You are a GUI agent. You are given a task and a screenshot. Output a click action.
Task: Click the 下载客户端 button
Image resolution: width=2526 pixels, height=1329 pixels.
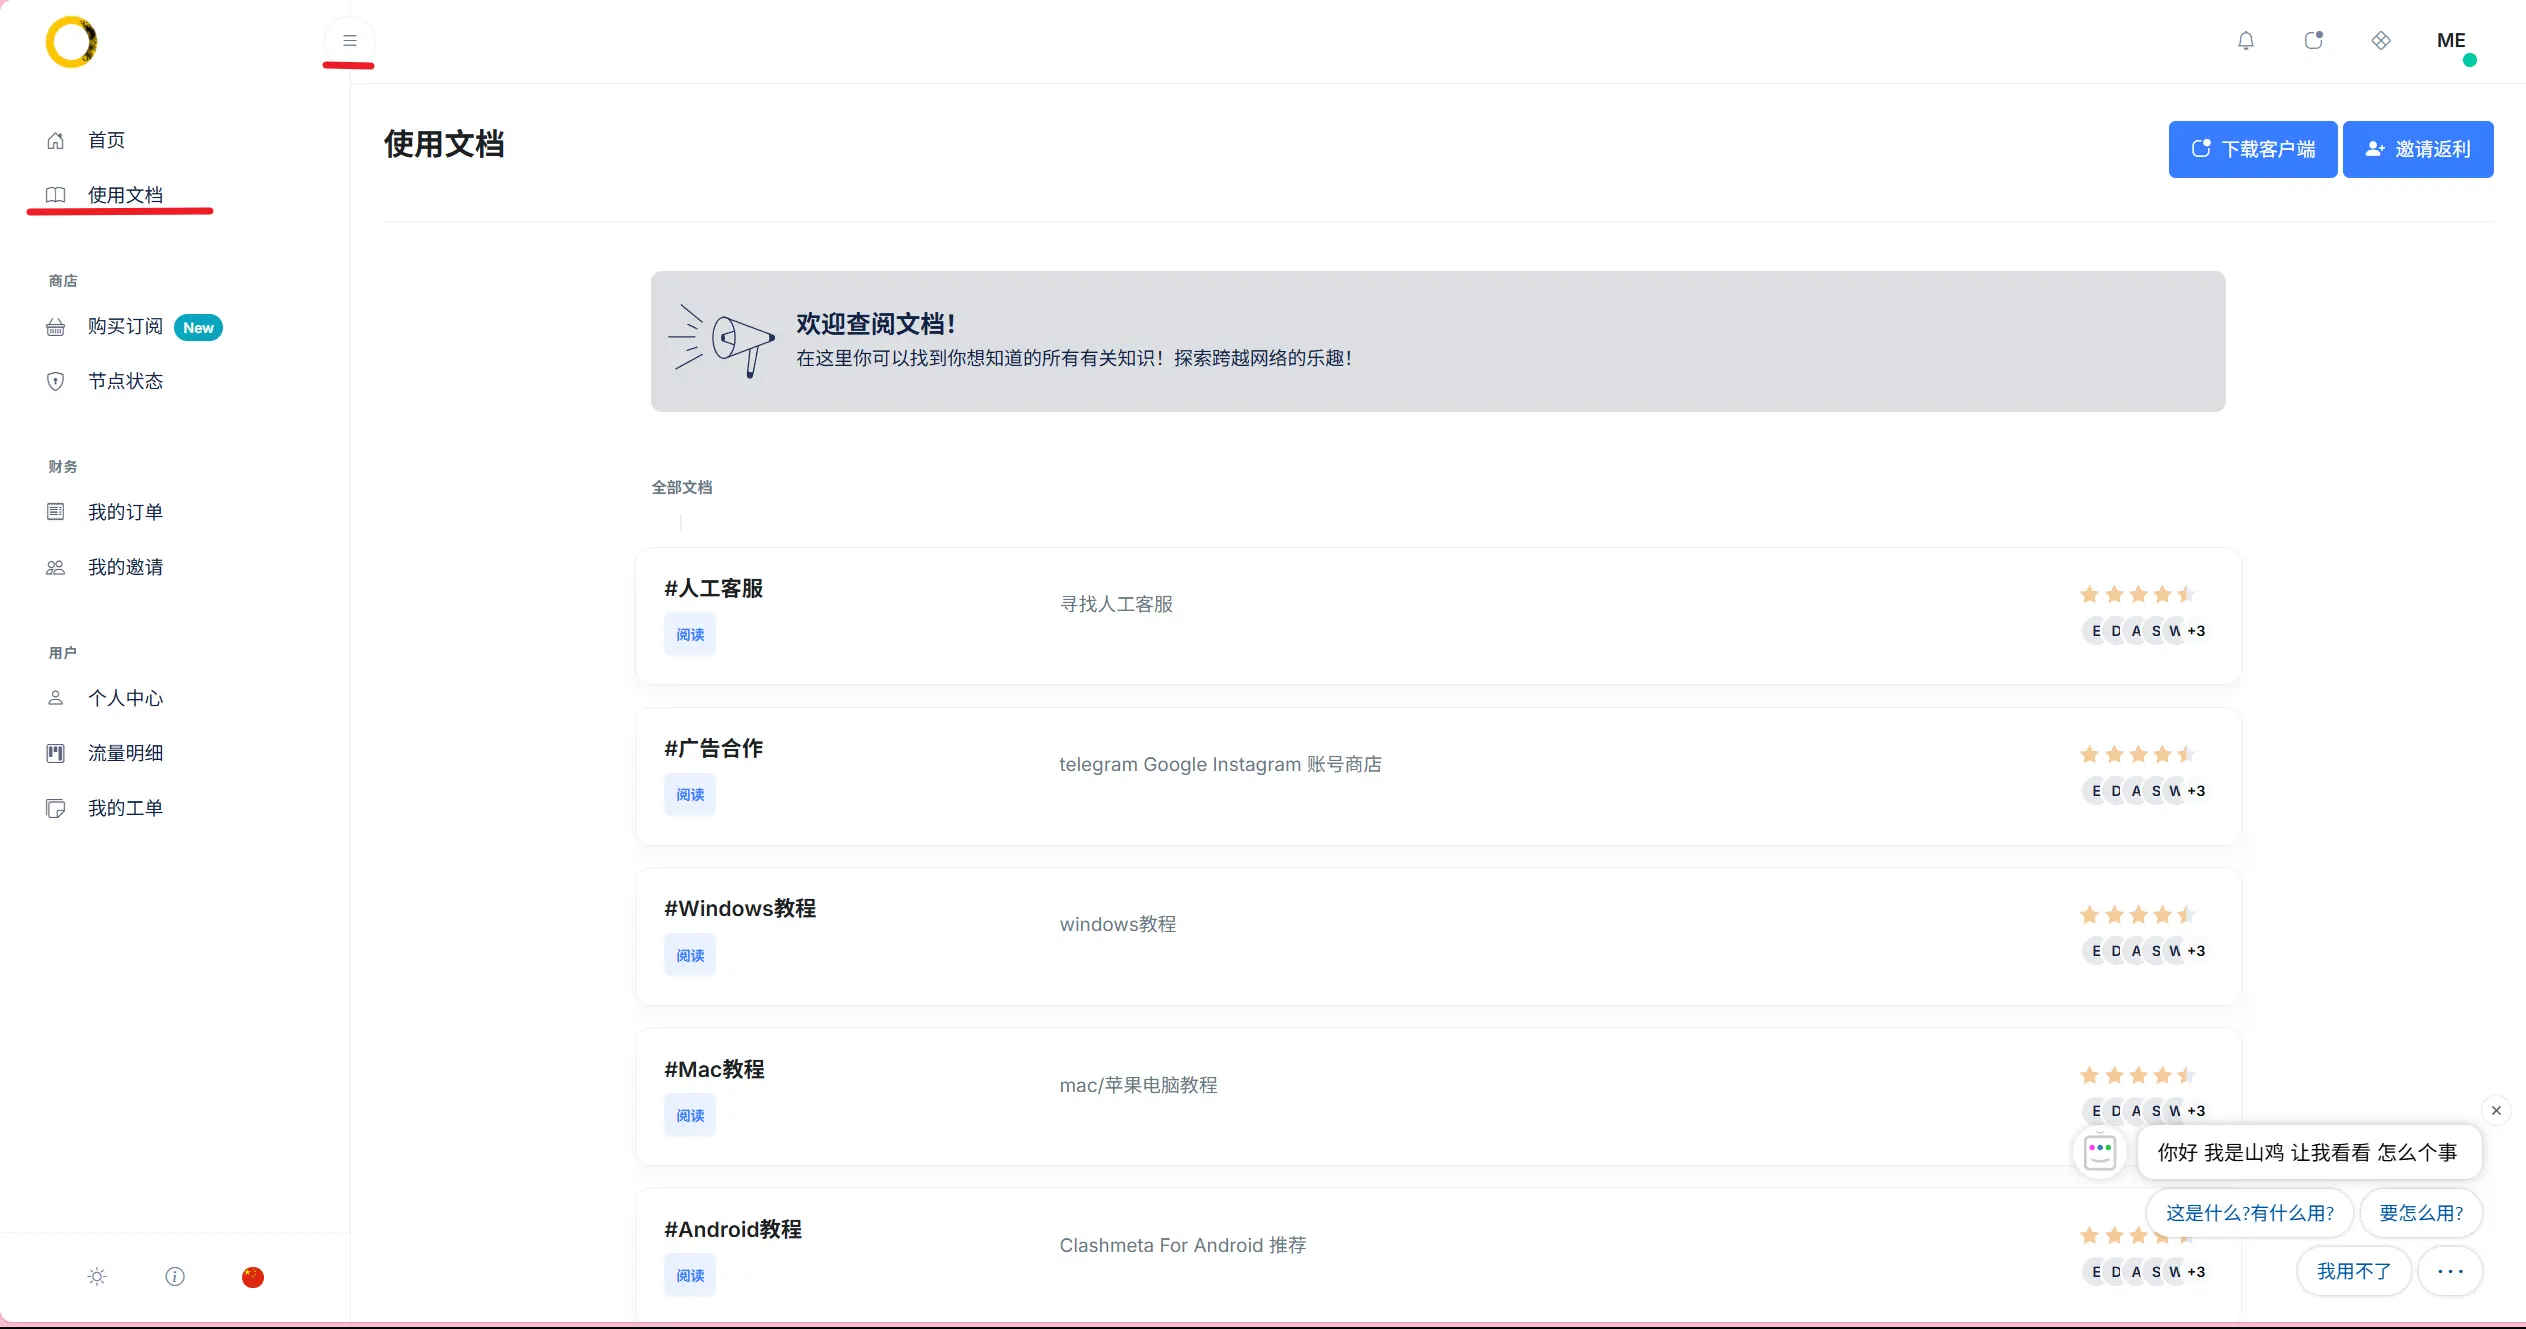point(2252,149)
